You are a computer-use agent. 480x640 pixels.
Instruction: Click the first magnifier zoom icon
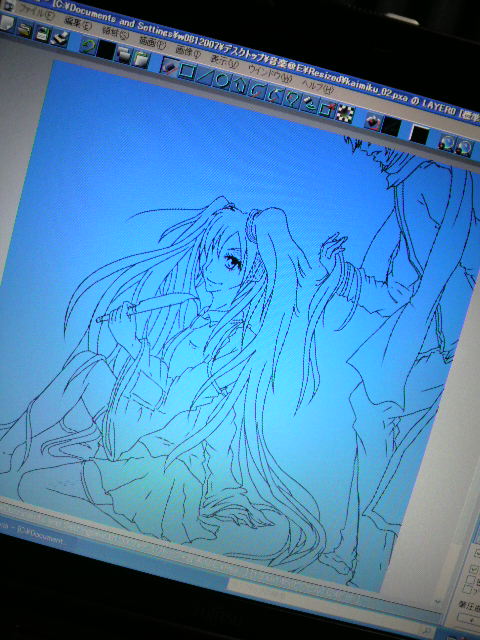coord(447,142)
